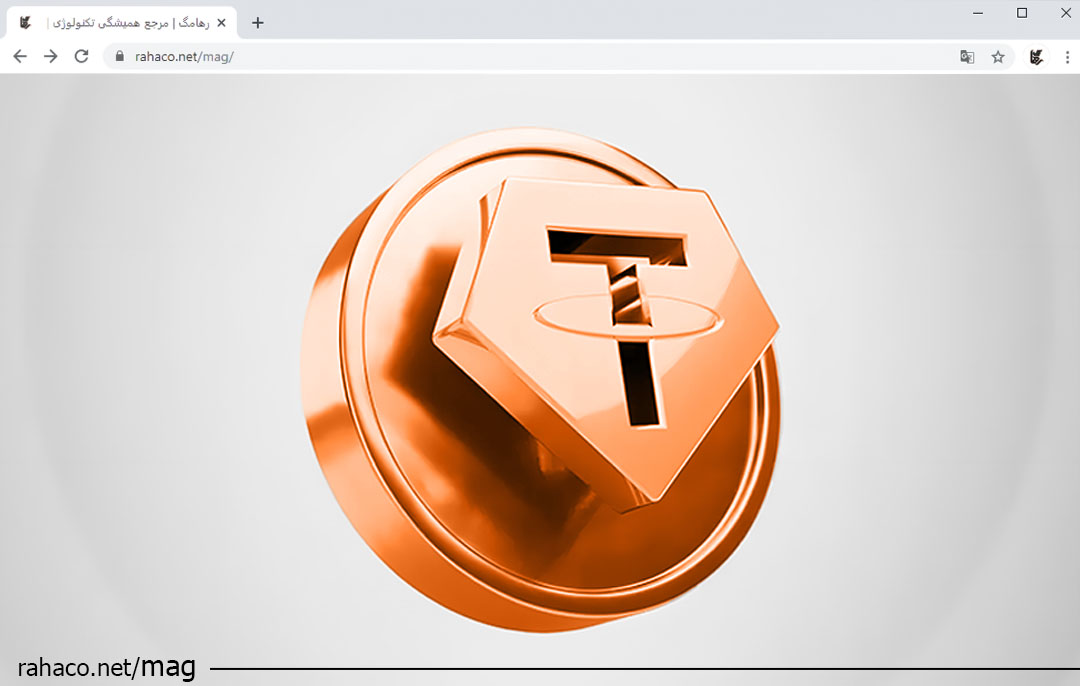This screenshot has width=1080, height=686.
Task: Close the browser window
Action: click(x=1066, y=13)
